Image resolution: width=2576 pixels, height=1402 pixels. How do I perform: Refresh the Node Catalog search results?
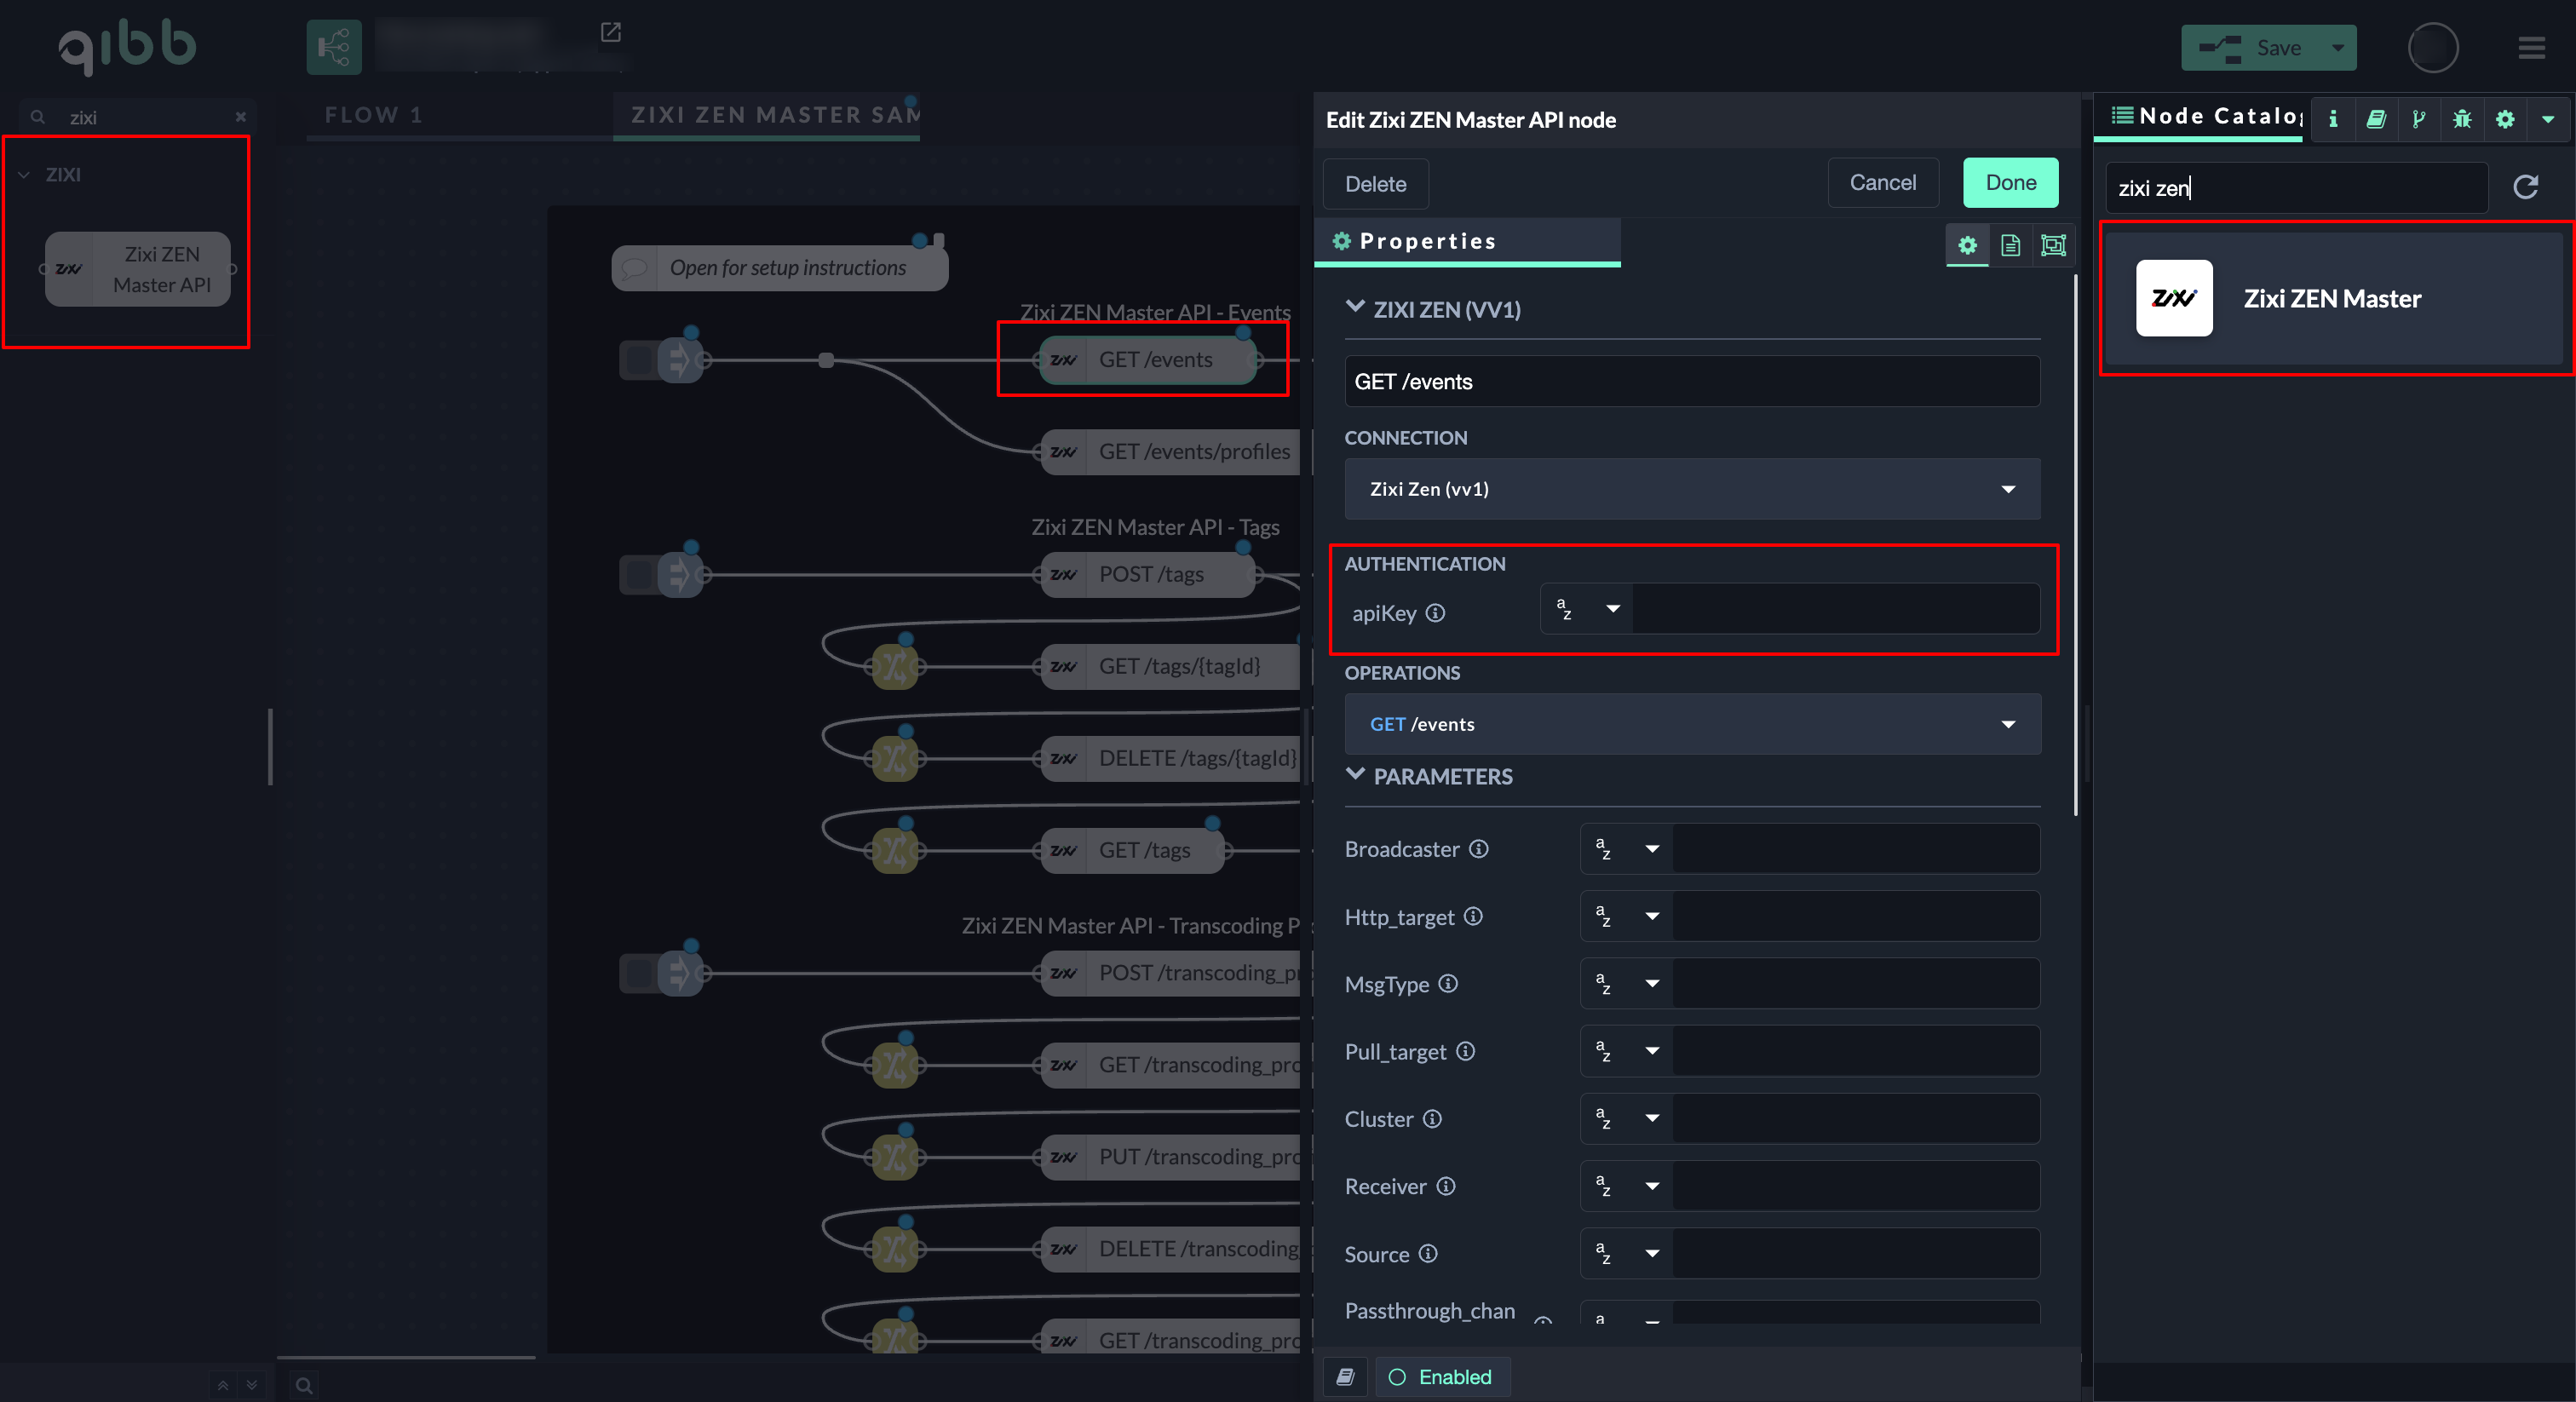[x=2525, y=187]
